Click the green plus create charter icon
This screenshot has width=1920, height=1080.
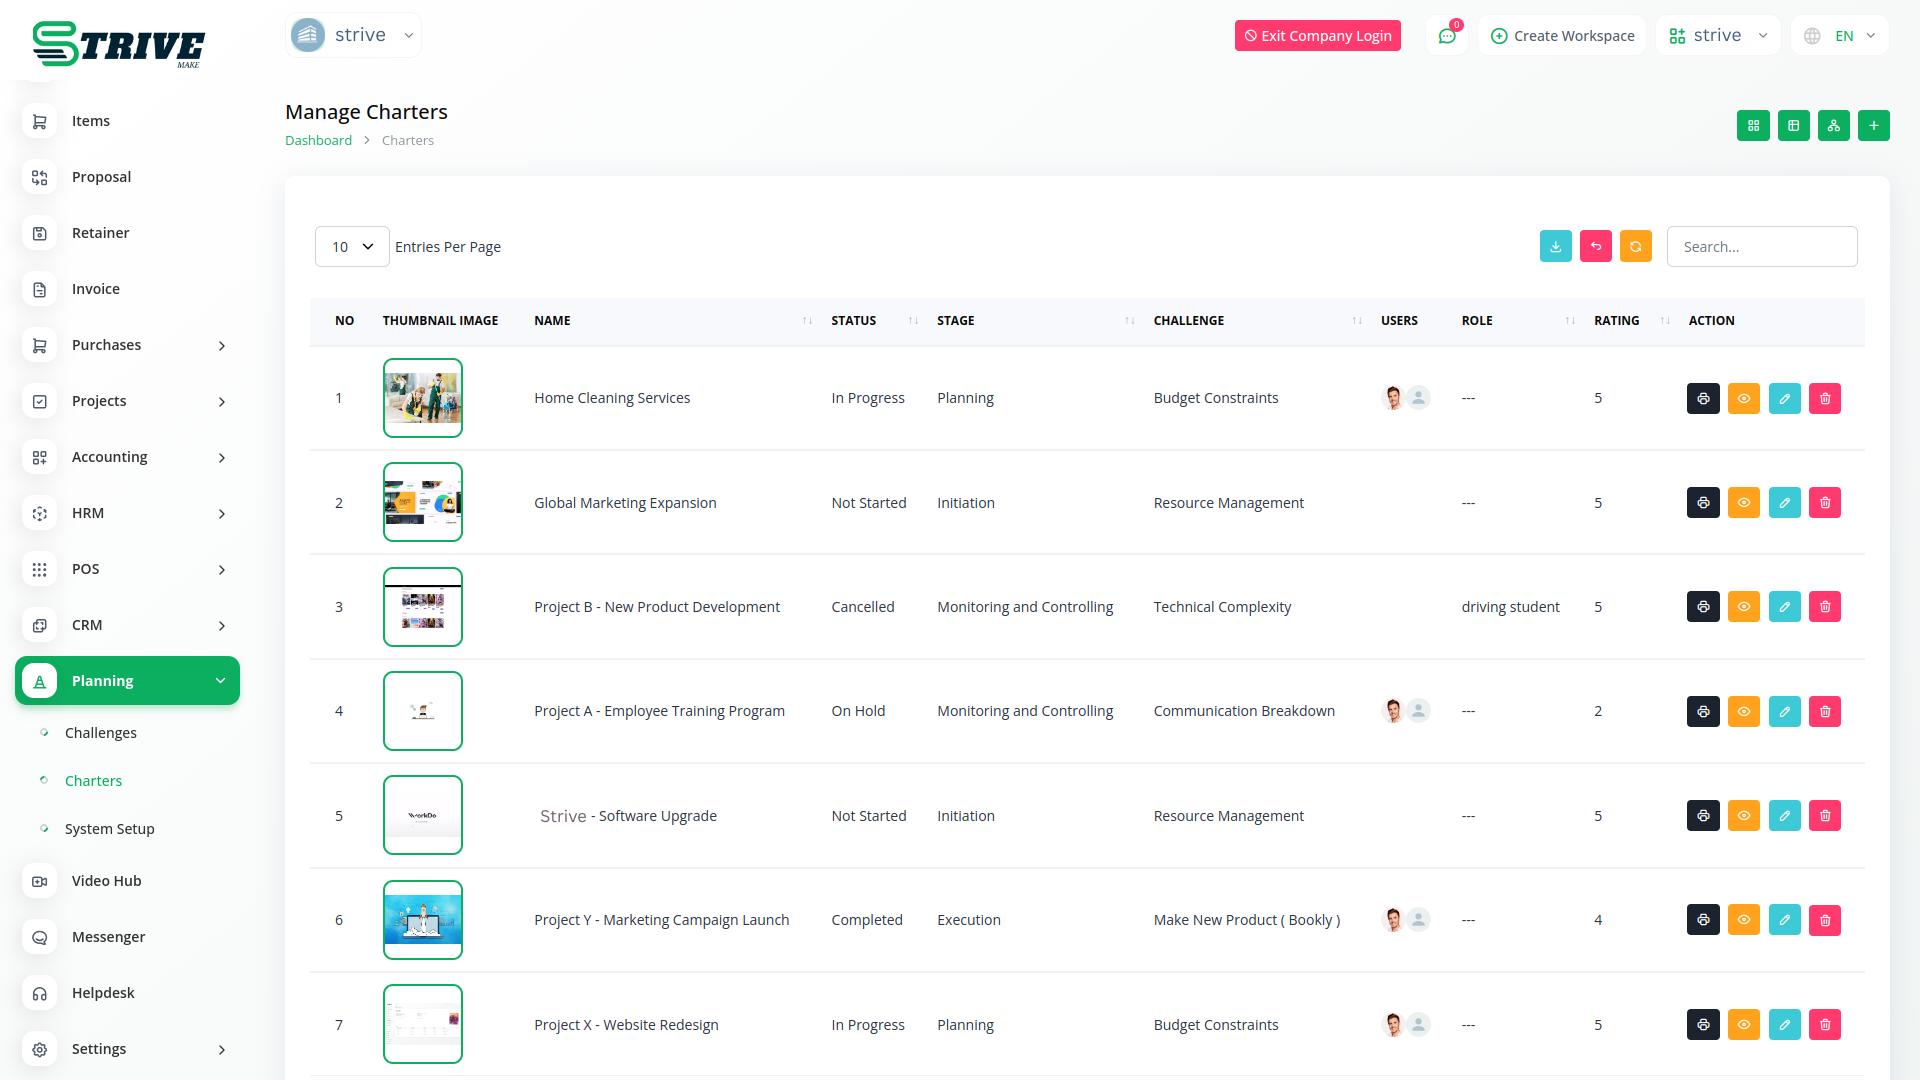click(x=1873, y=126)
